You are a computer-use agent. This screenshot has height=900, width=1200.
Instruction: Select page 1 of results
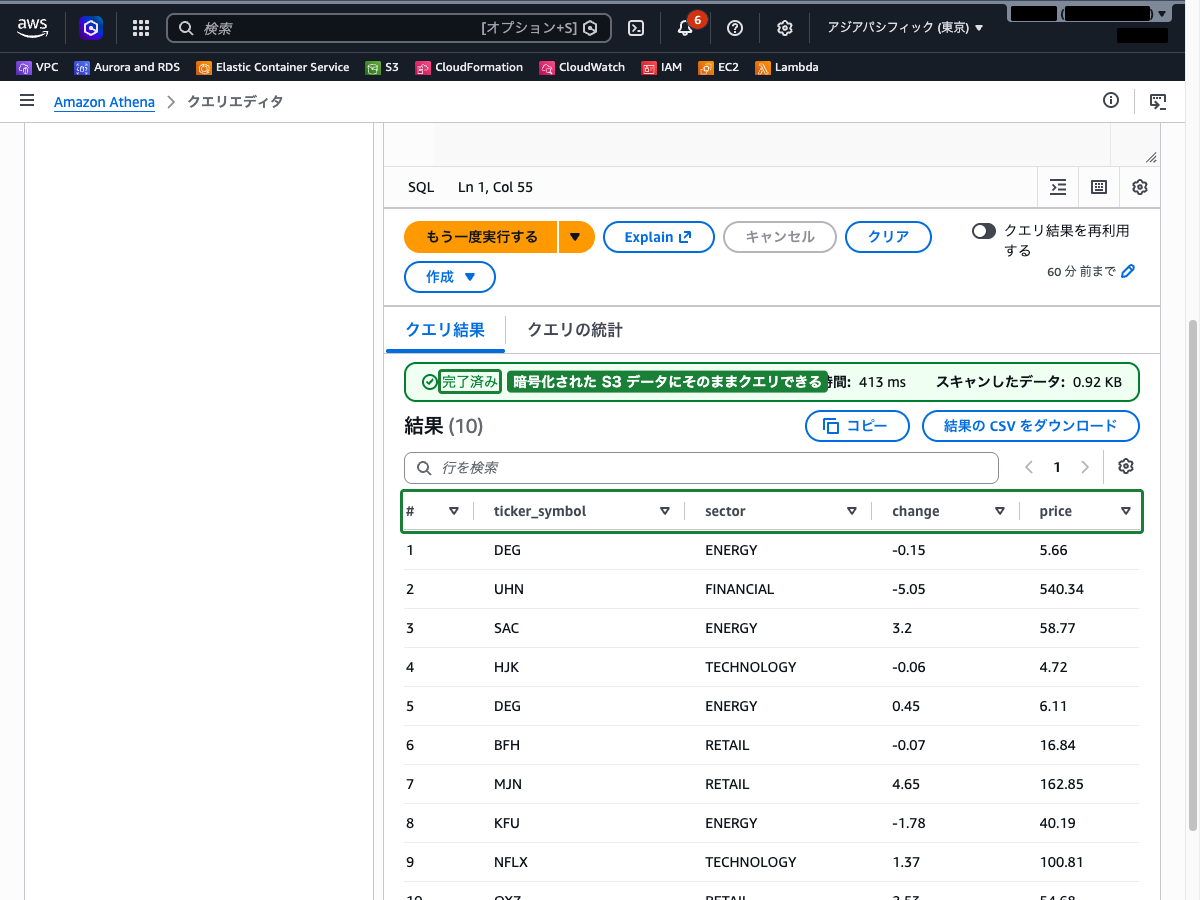1057,467
